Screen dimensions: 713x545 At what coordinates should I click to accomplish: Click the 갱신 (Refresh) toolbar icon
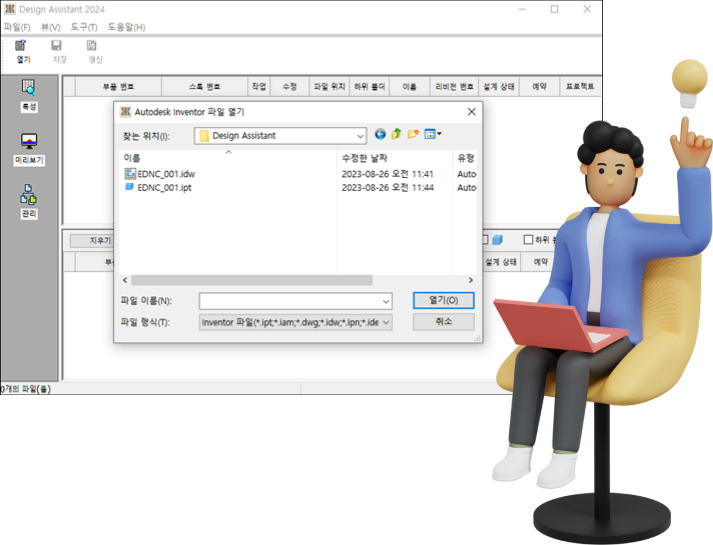pyautogui.click(x=93, y=47)
